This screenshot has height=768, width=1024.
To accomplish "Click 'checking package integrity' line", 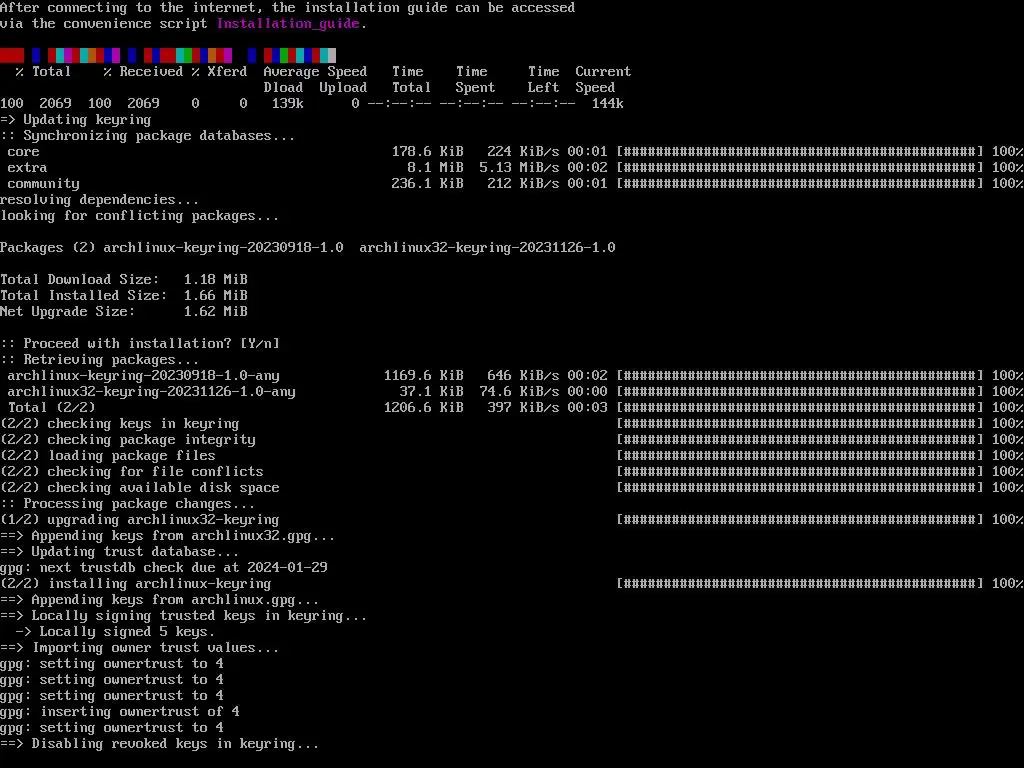I will pos(127,440).
